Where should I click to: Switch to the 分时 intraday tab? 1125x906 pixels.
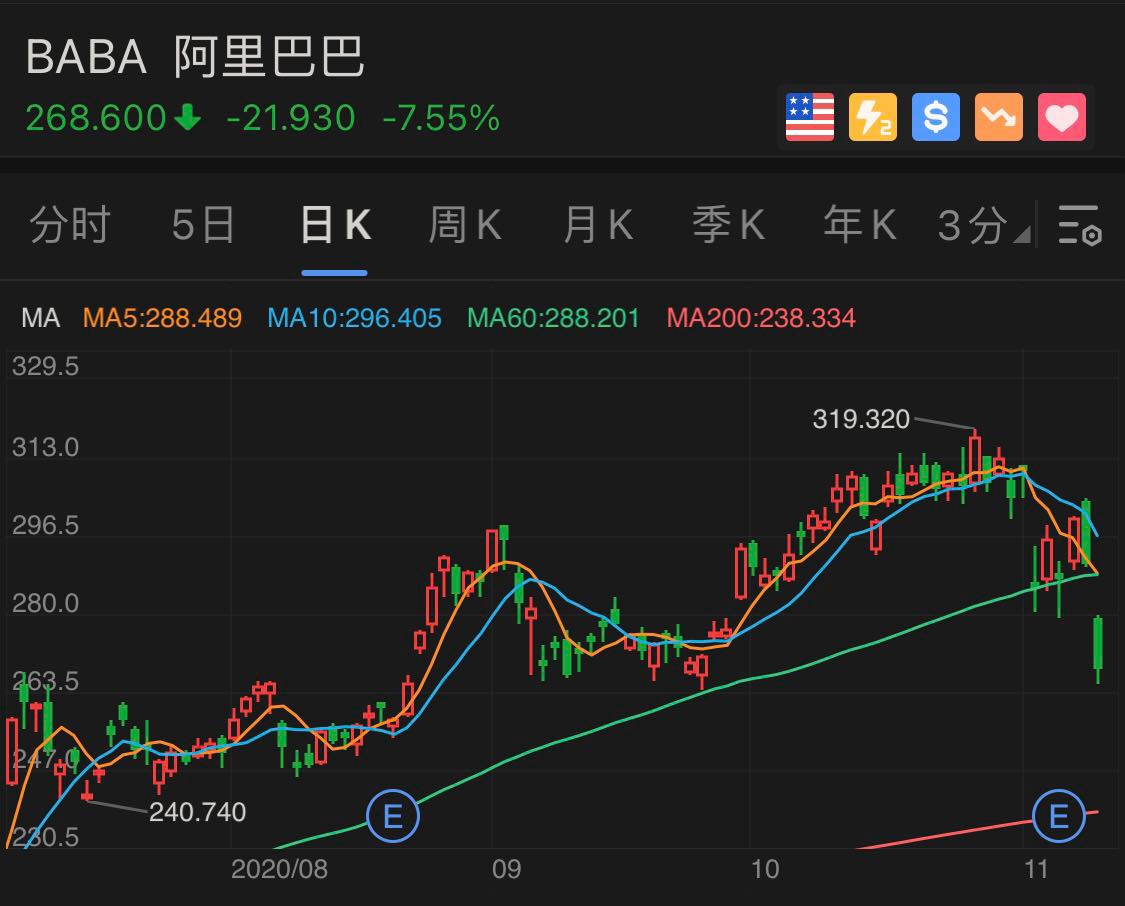point(70,226)
